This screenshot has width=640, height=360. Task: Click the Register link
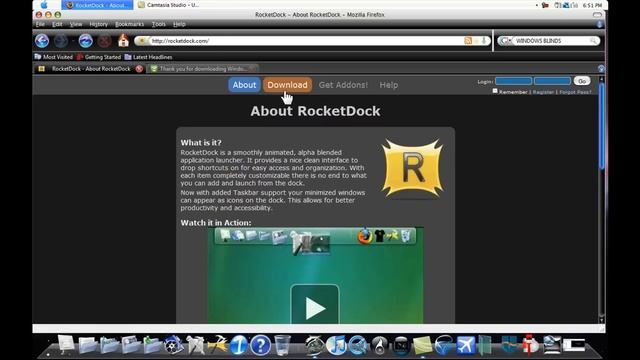[543, 92]
